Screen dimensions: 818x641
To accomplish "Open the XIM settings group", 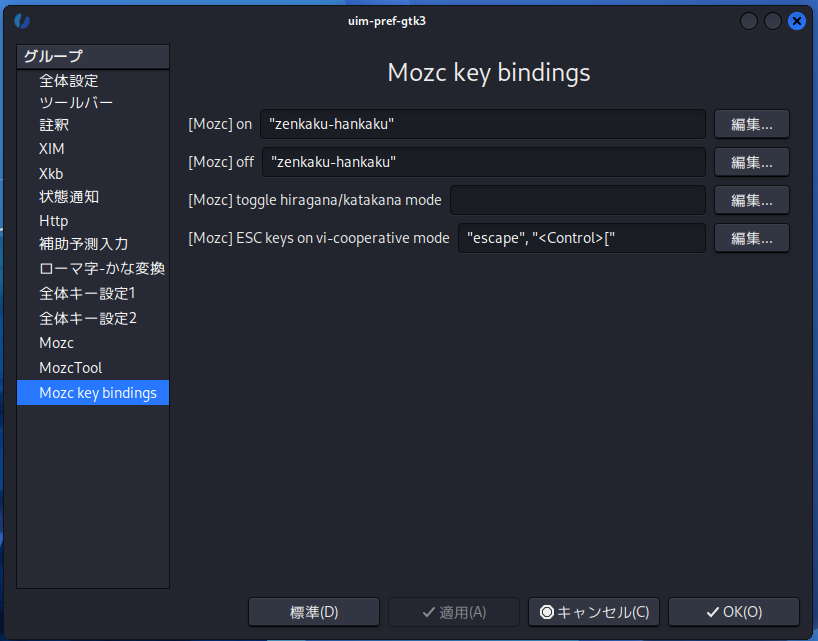I will coord(93,149).
